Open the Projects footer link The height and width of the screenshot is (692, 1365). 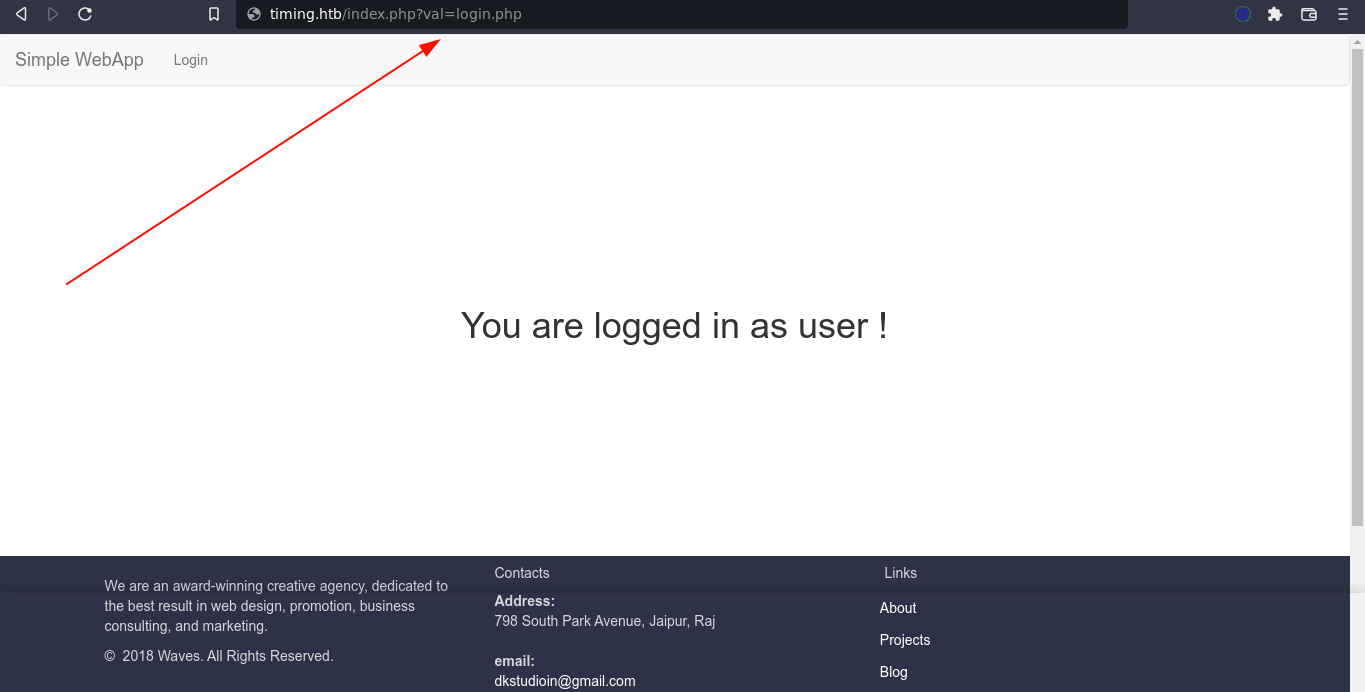click(905, 640)
